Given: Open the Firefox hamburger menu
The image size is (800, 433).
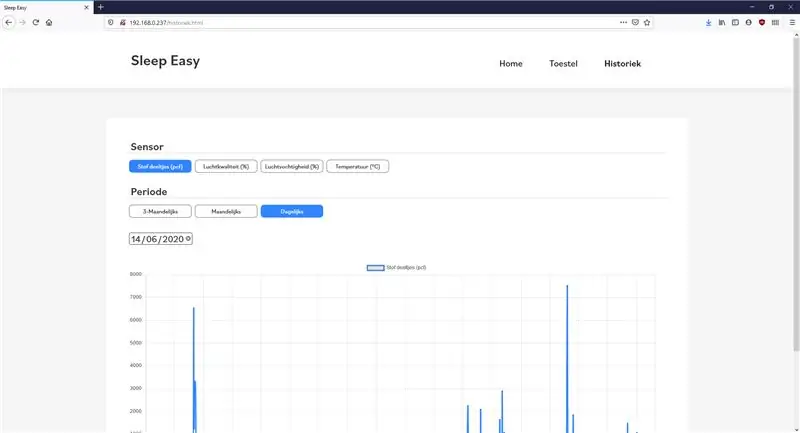Looking at the screenshot, I should [x=792, y=22].
